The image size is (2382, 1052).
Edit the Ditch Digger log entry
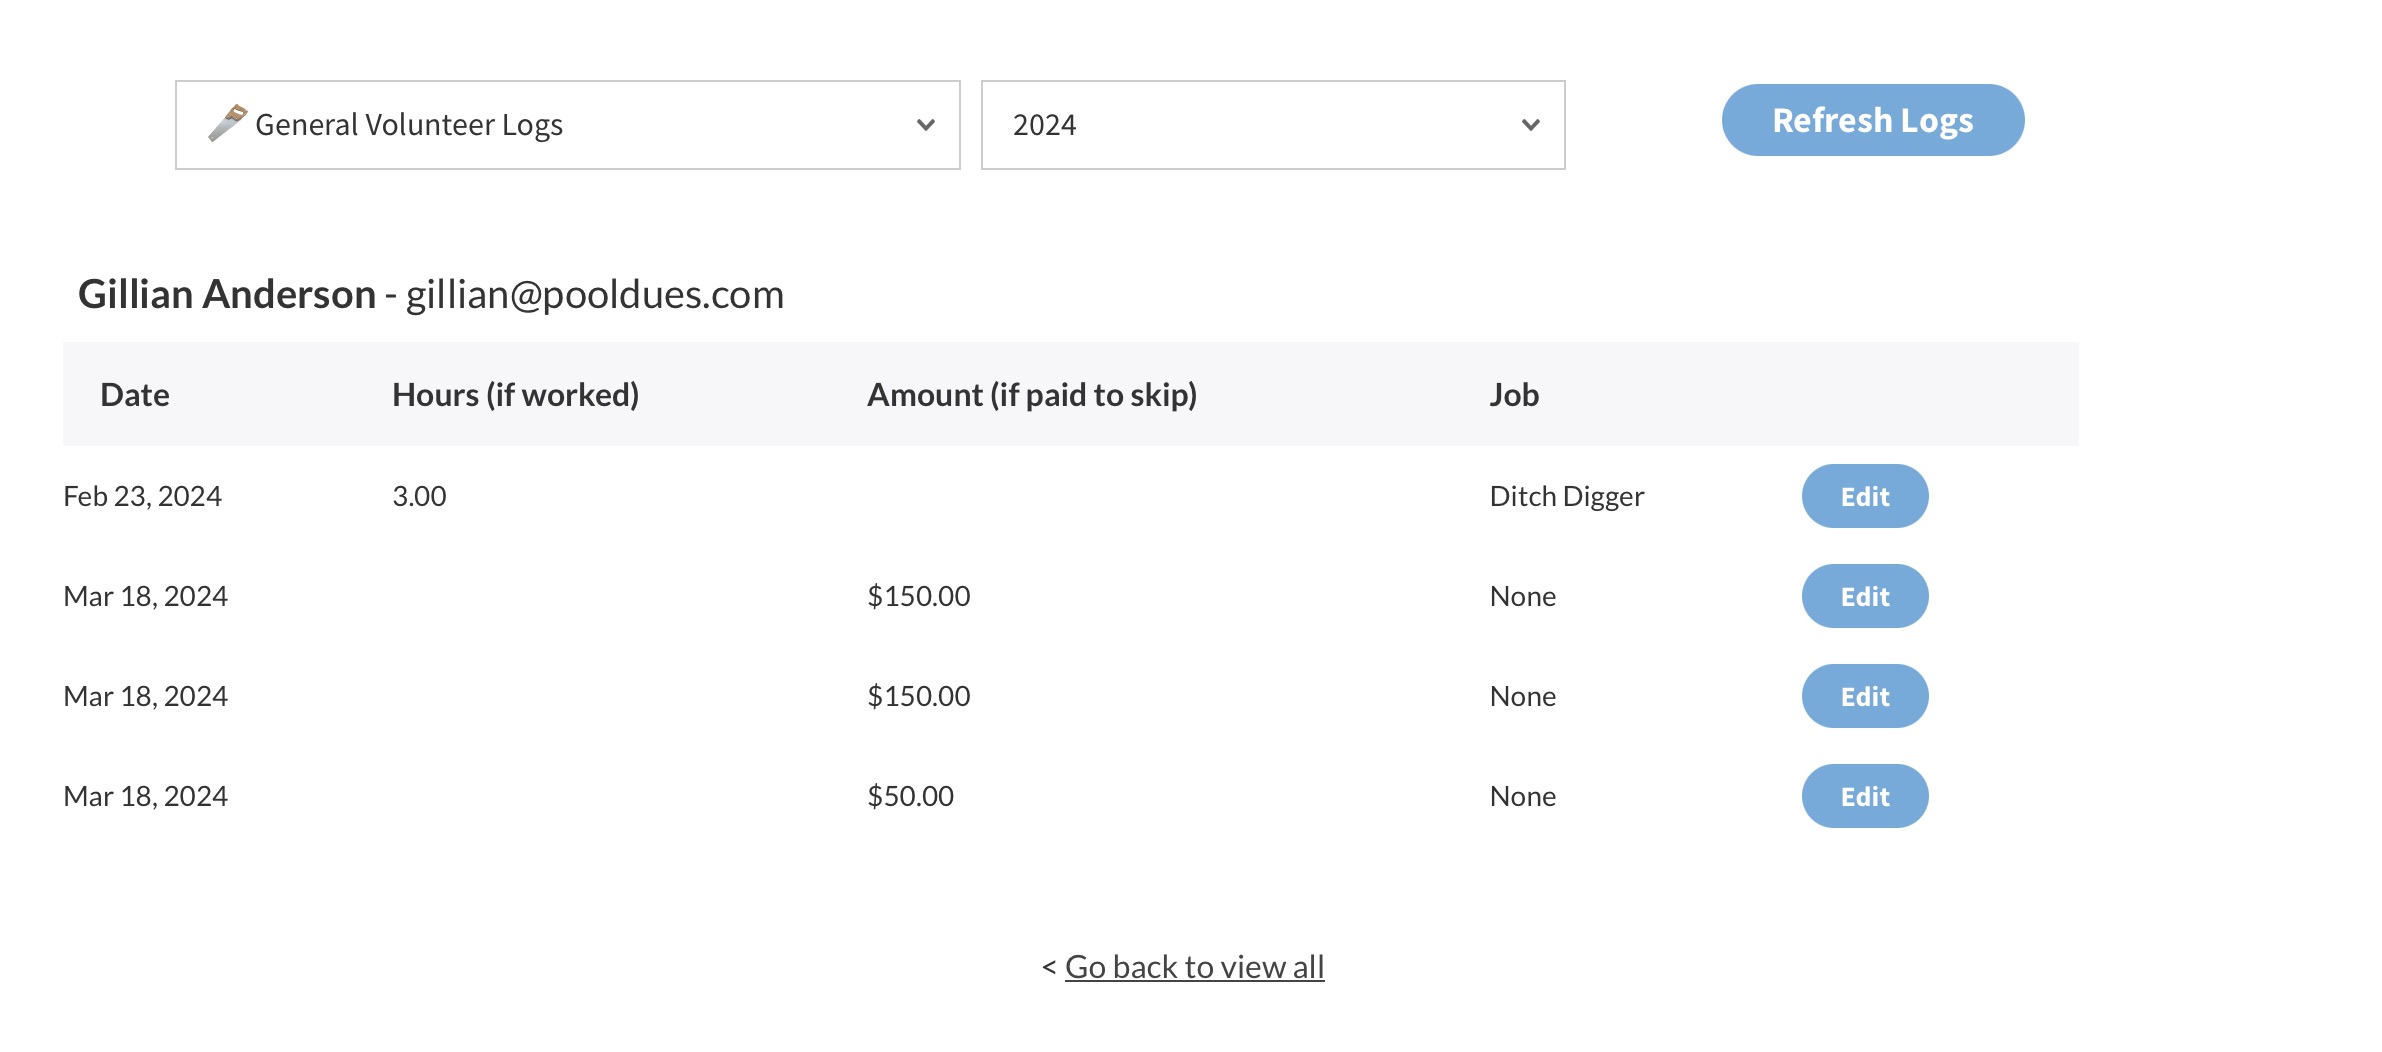coord(1864,496)
